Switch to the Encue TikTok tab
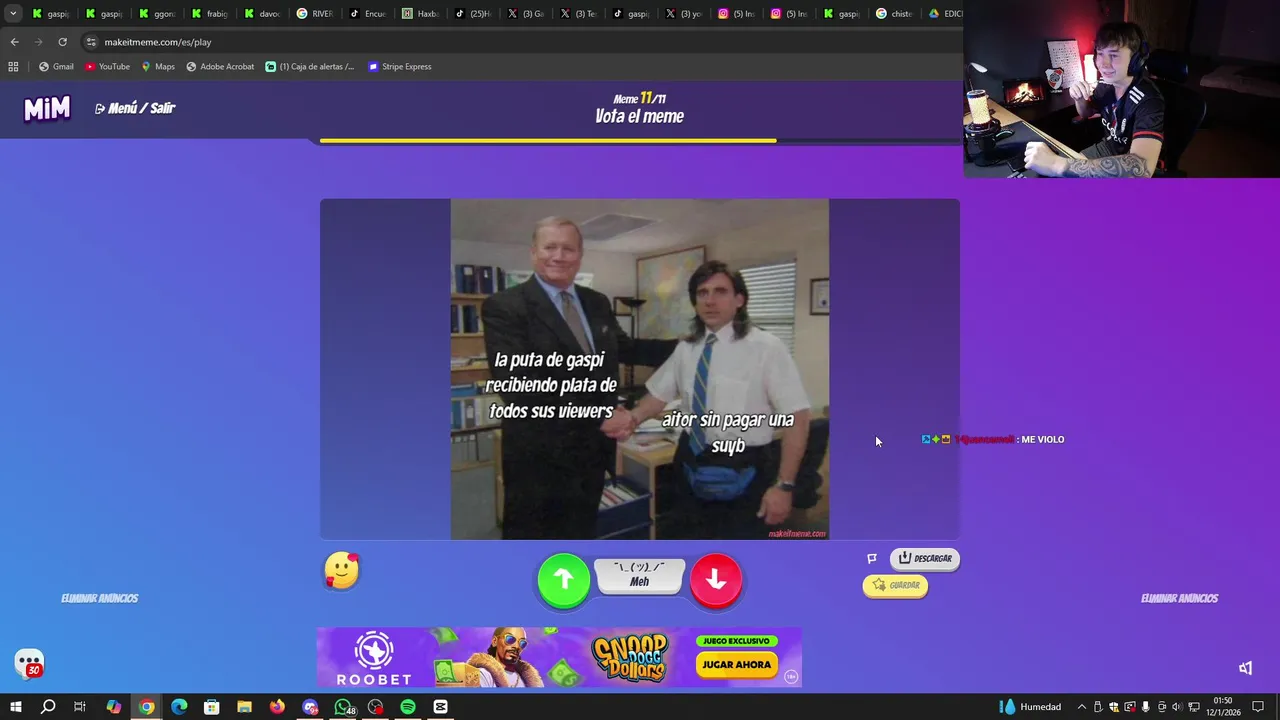The image size is (1280, 720). (x=368, y=13)
